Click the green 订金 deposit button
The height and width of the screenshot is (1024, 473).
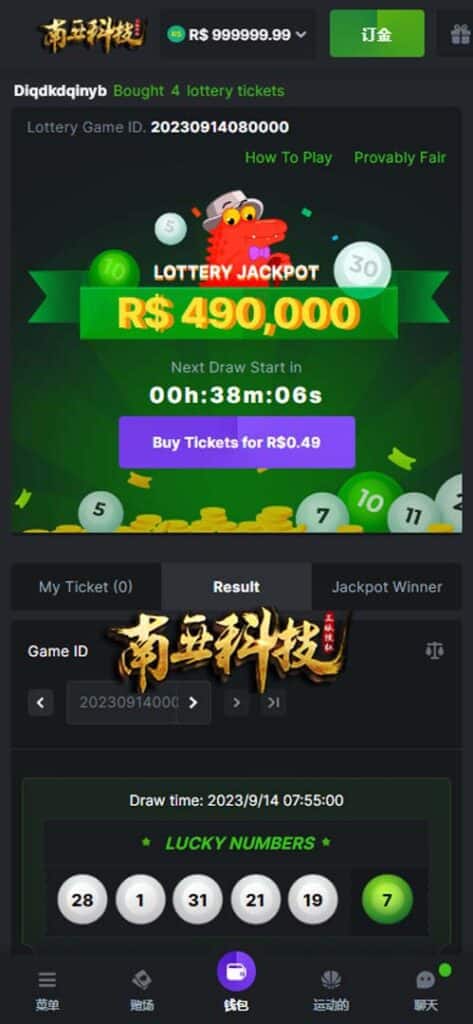click(x=377, y=34)
